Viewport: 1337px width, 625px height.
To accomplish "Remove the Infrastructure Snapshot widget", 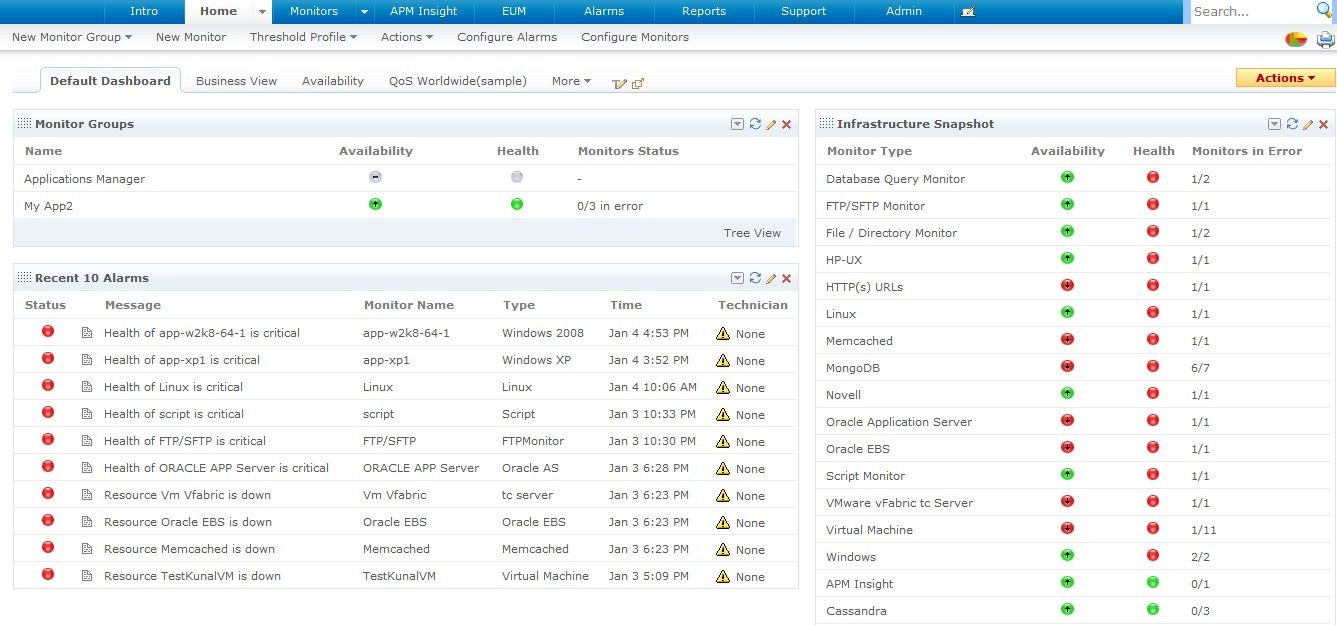I will [x=1323, y=124].
